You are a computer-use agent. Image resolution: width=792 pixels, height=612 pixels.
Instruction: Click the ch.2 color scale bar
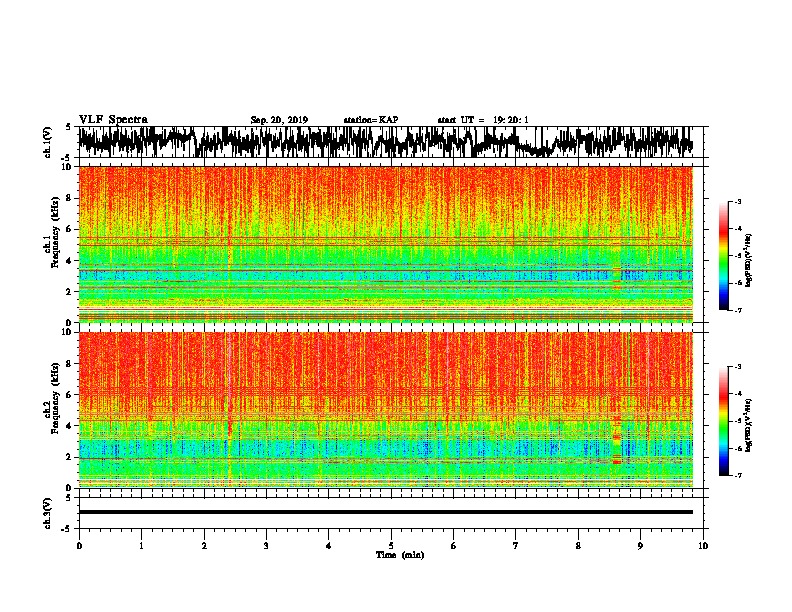click(x=723, y=421)
